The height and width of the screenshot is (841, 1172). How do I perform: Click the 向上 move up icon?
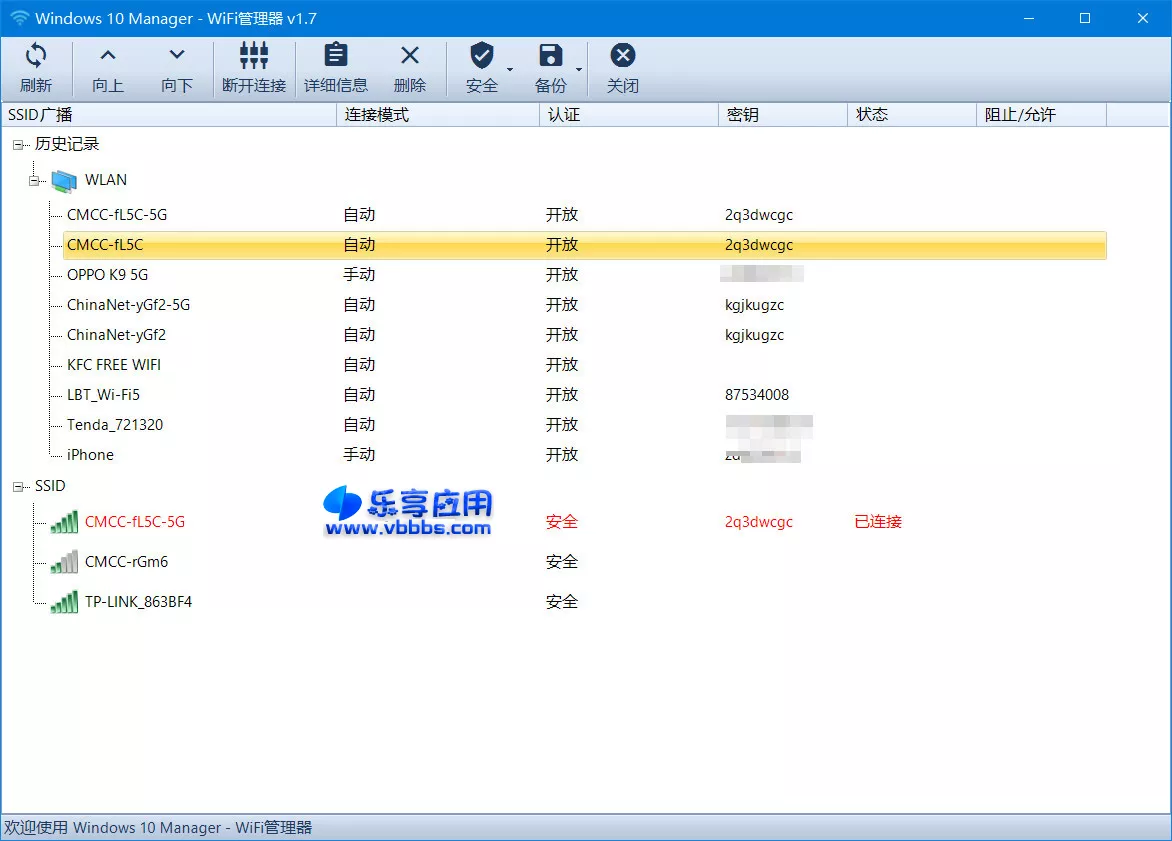(107, 57)
